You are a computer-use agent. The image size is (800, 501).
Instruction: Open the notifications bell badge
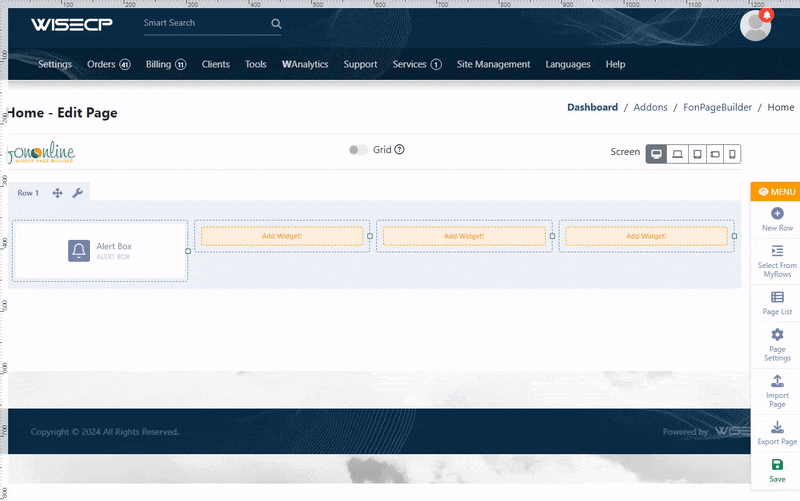click(766, 15)
